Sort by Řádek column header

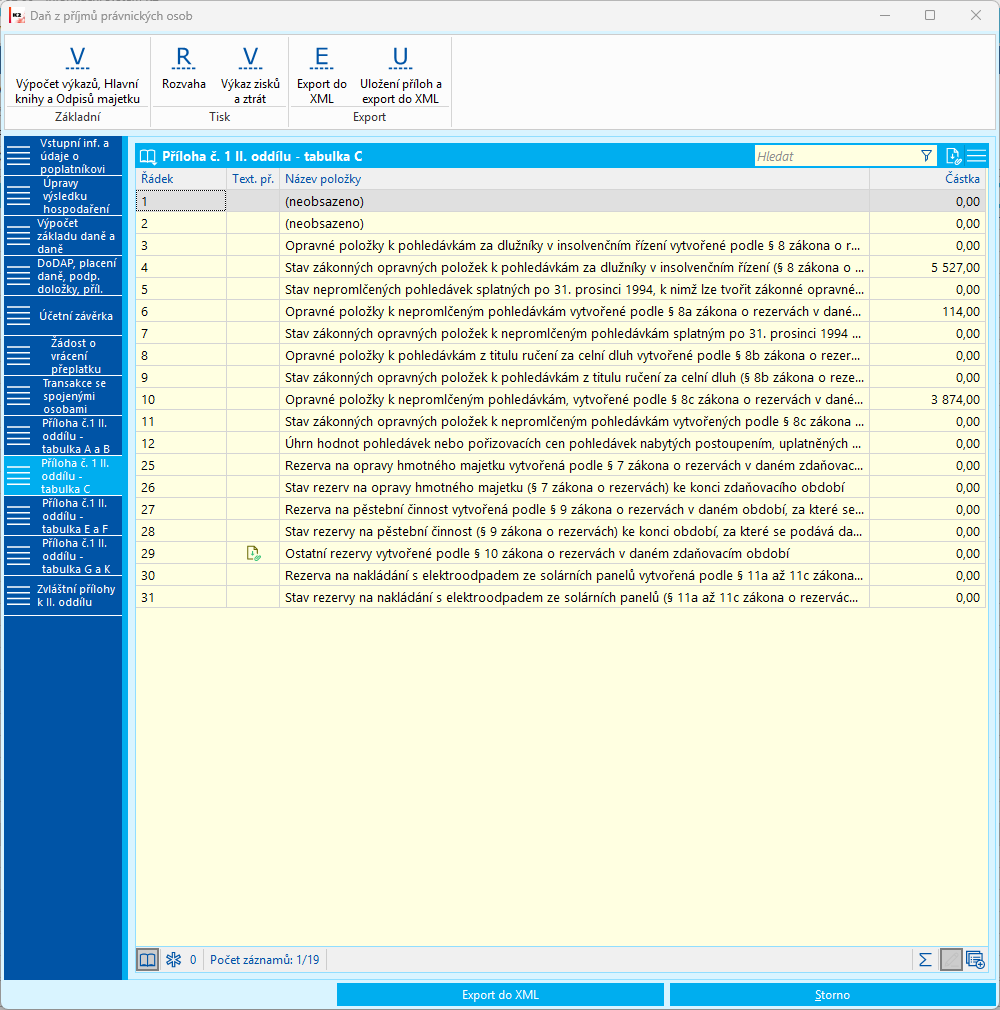click(x=181, y=179)
